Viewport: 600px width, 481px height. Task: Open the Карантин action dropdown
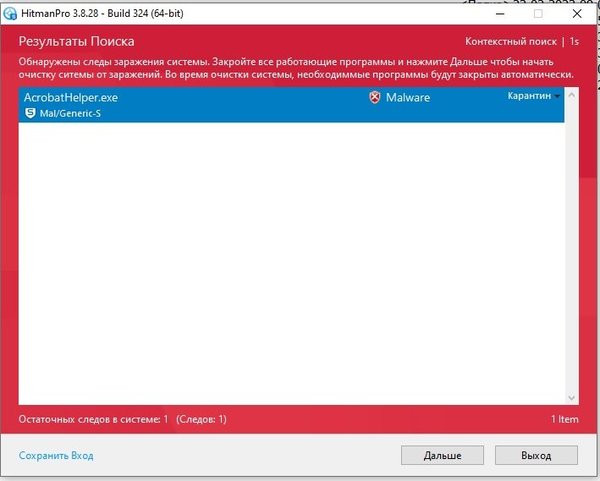(x=533, y=96)
